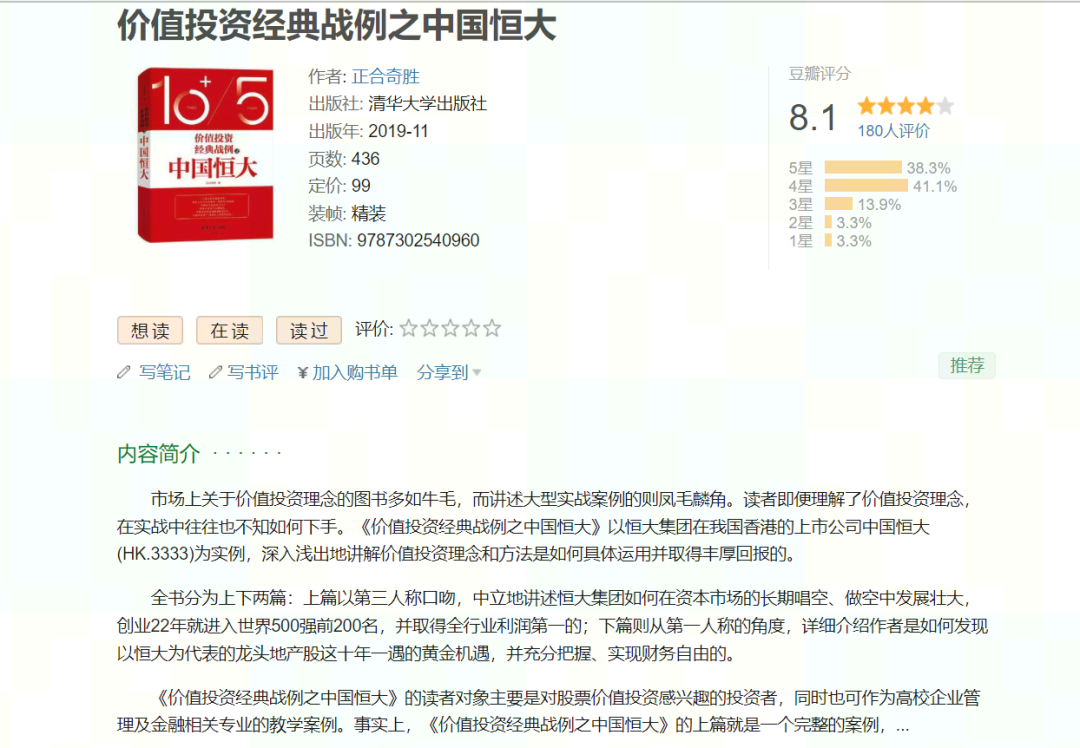This screenshot has height=748, width=1080.
Task: Click the 38.3% five-star percentage
Action: pos(928,168)
